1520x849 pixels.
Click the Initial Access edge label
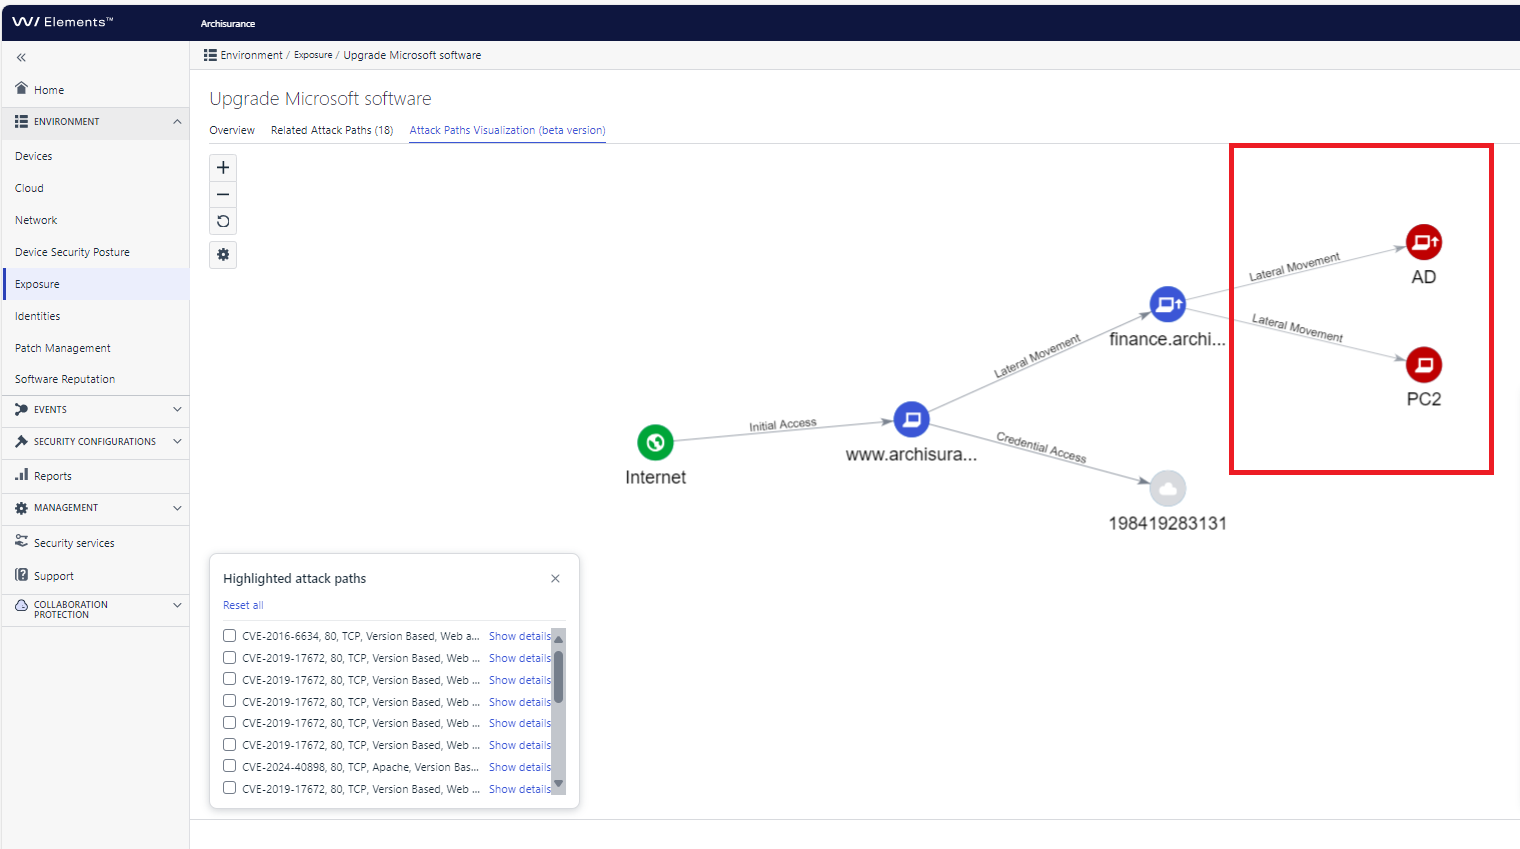tap(783, 425)
